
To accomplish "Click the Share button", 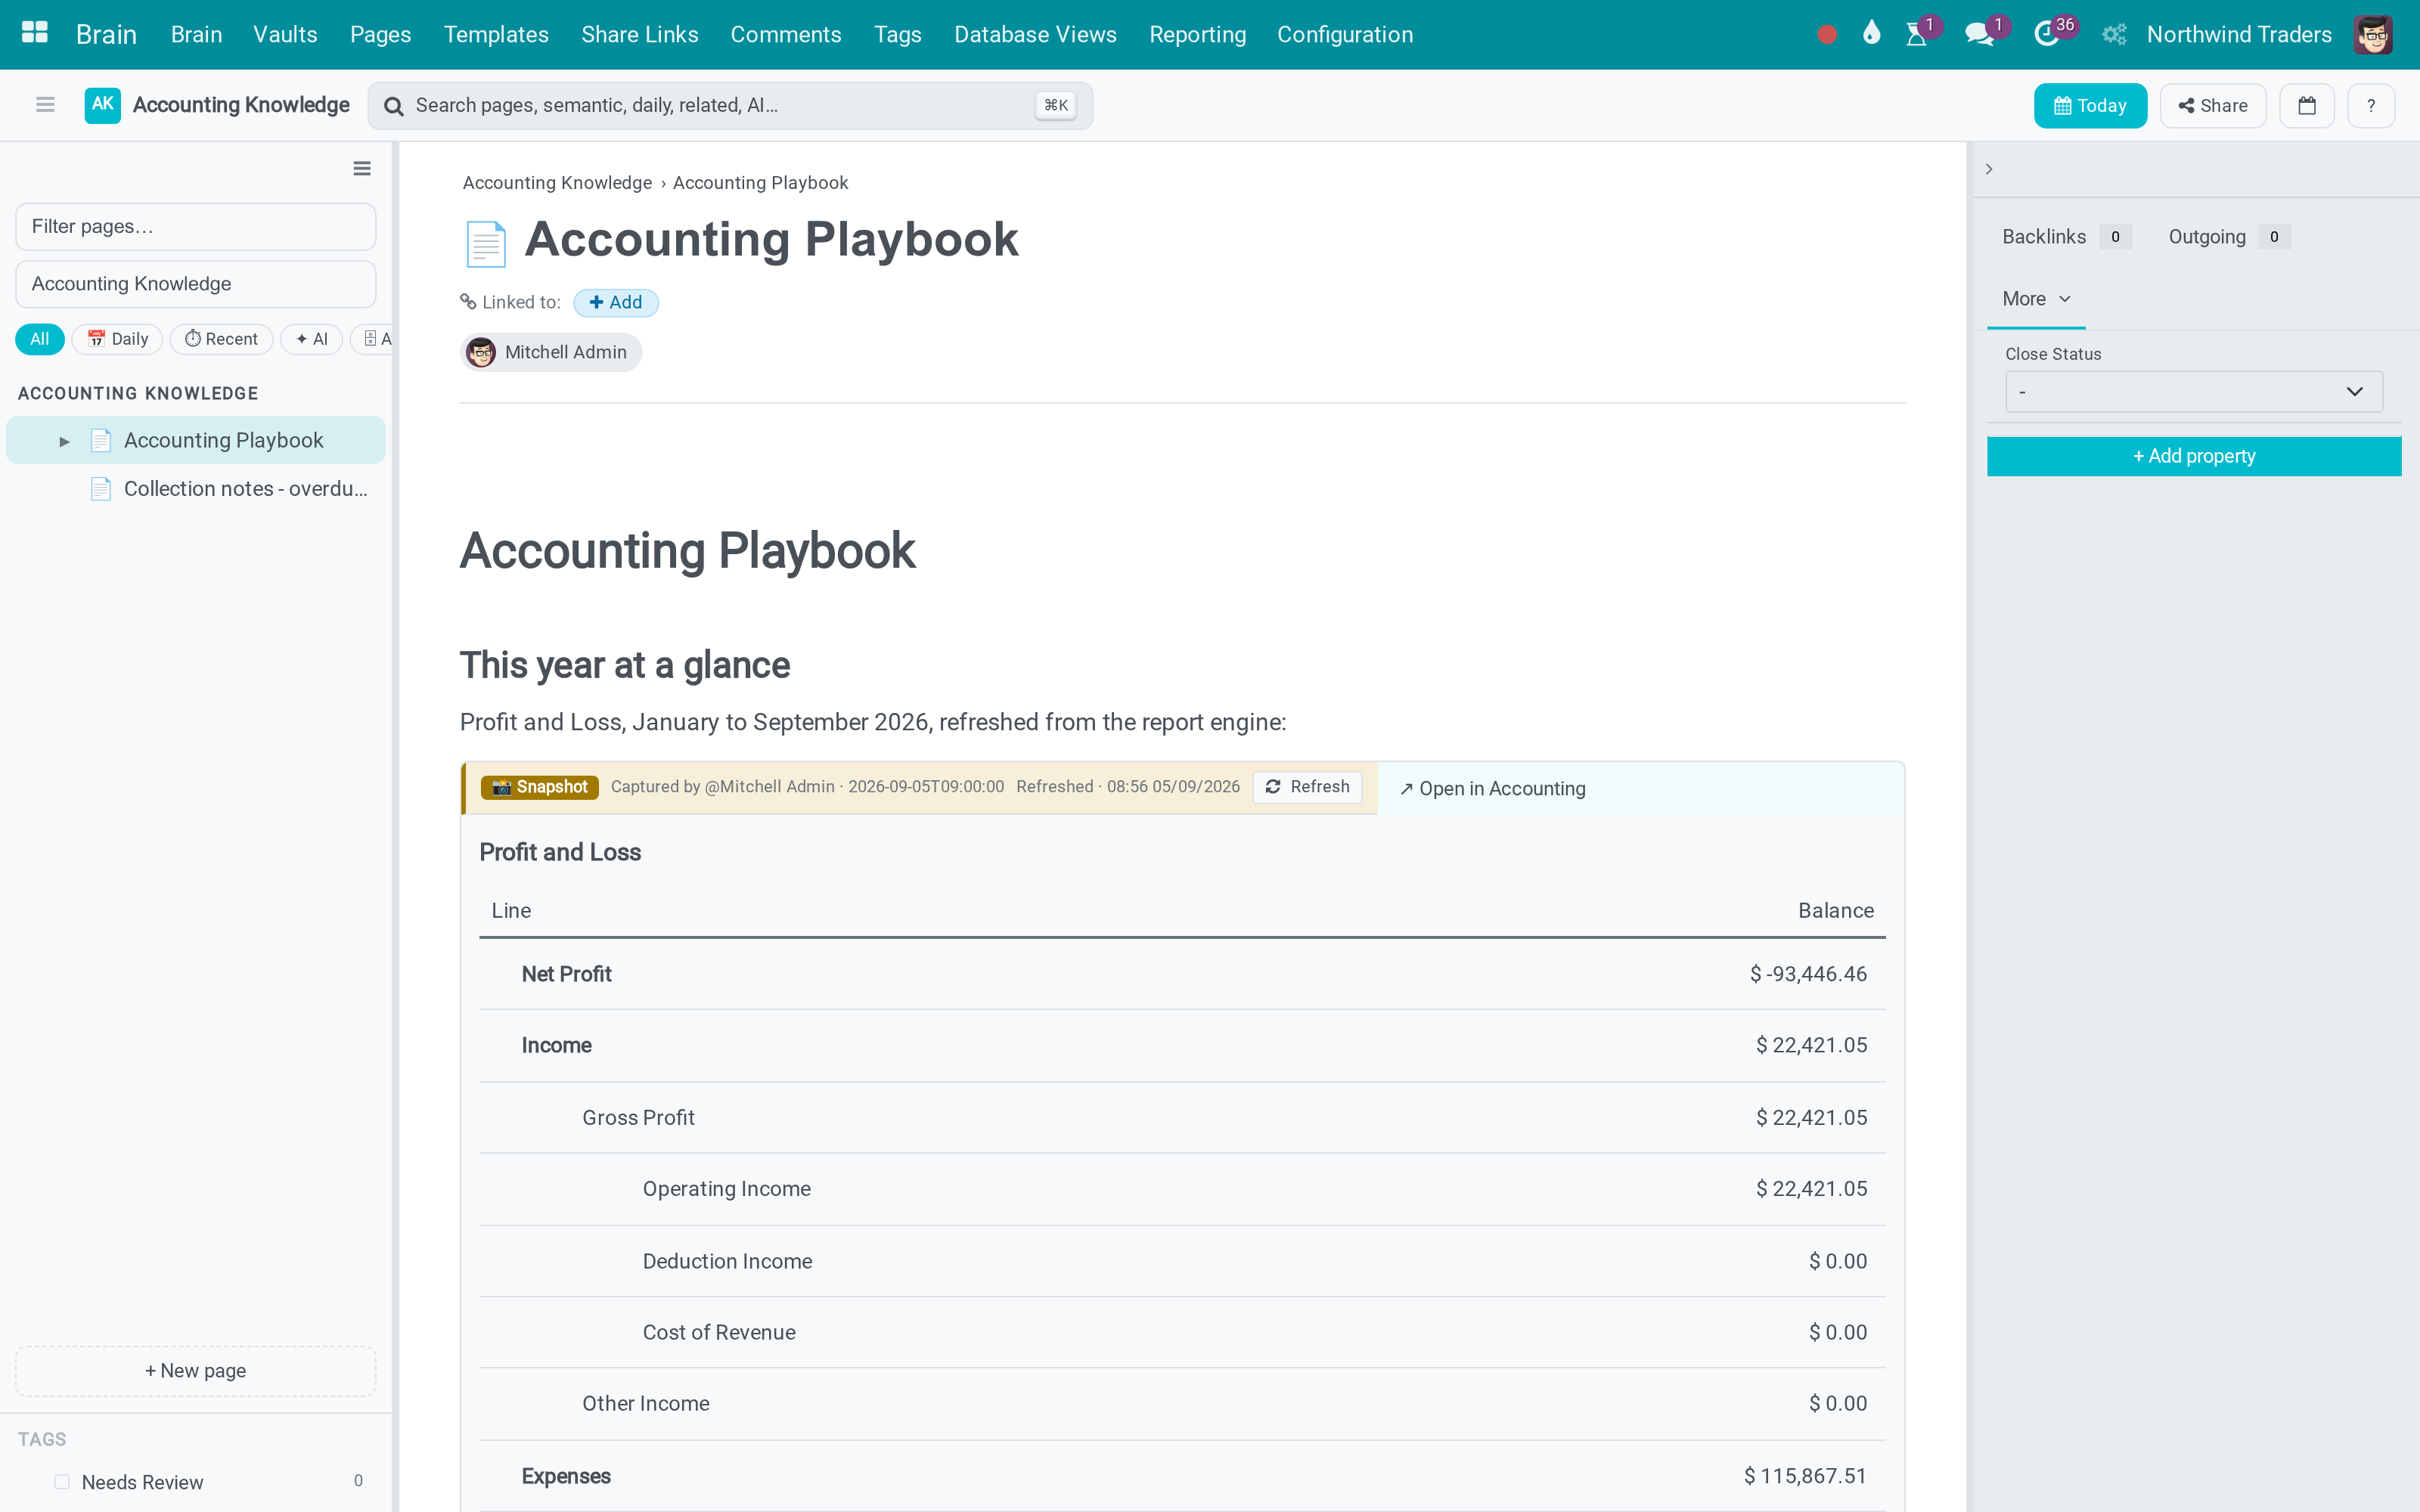I will point(2212,106).
